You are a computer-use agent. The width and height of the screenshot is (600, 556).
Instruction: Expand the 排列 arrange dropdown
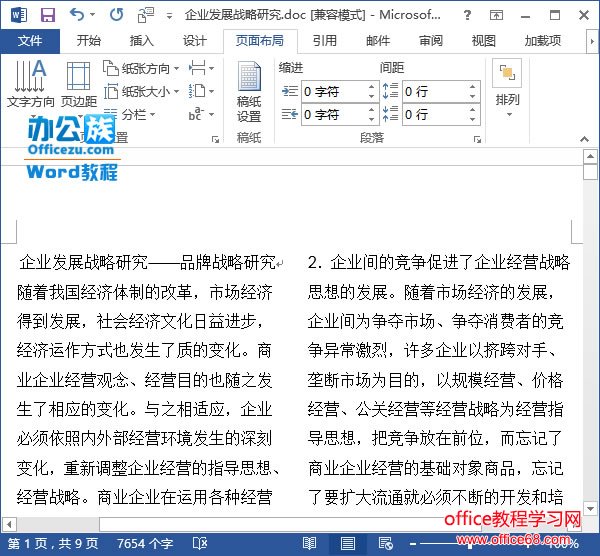(507, 89)
